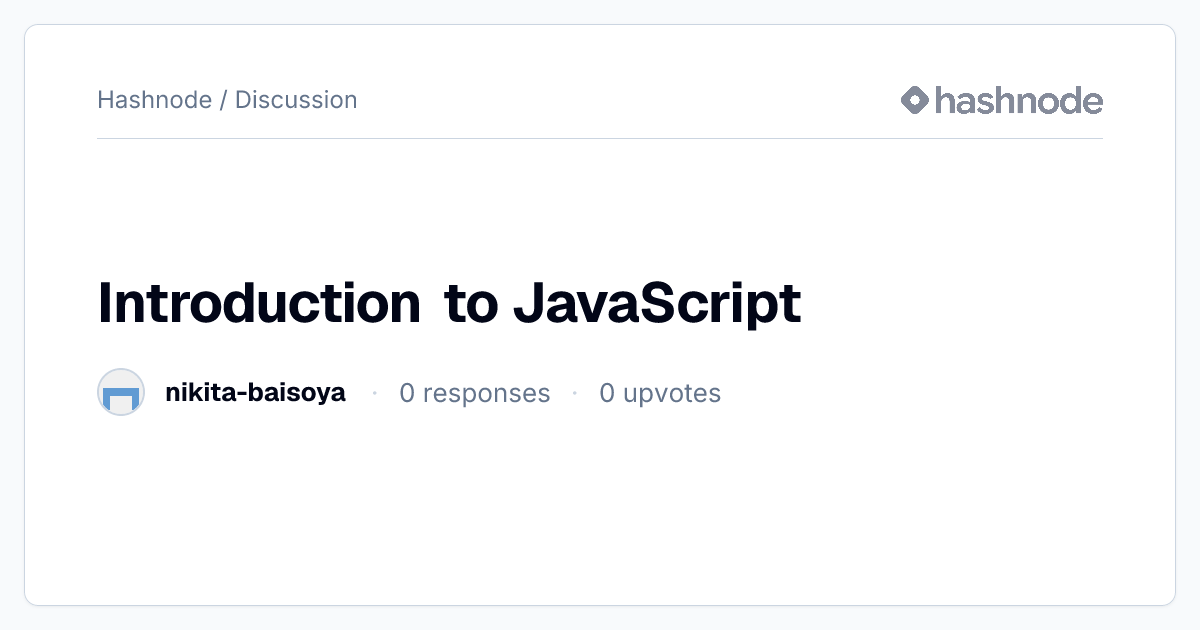
Task: Select the Discussion breadcrumb item
Action: 296,100
